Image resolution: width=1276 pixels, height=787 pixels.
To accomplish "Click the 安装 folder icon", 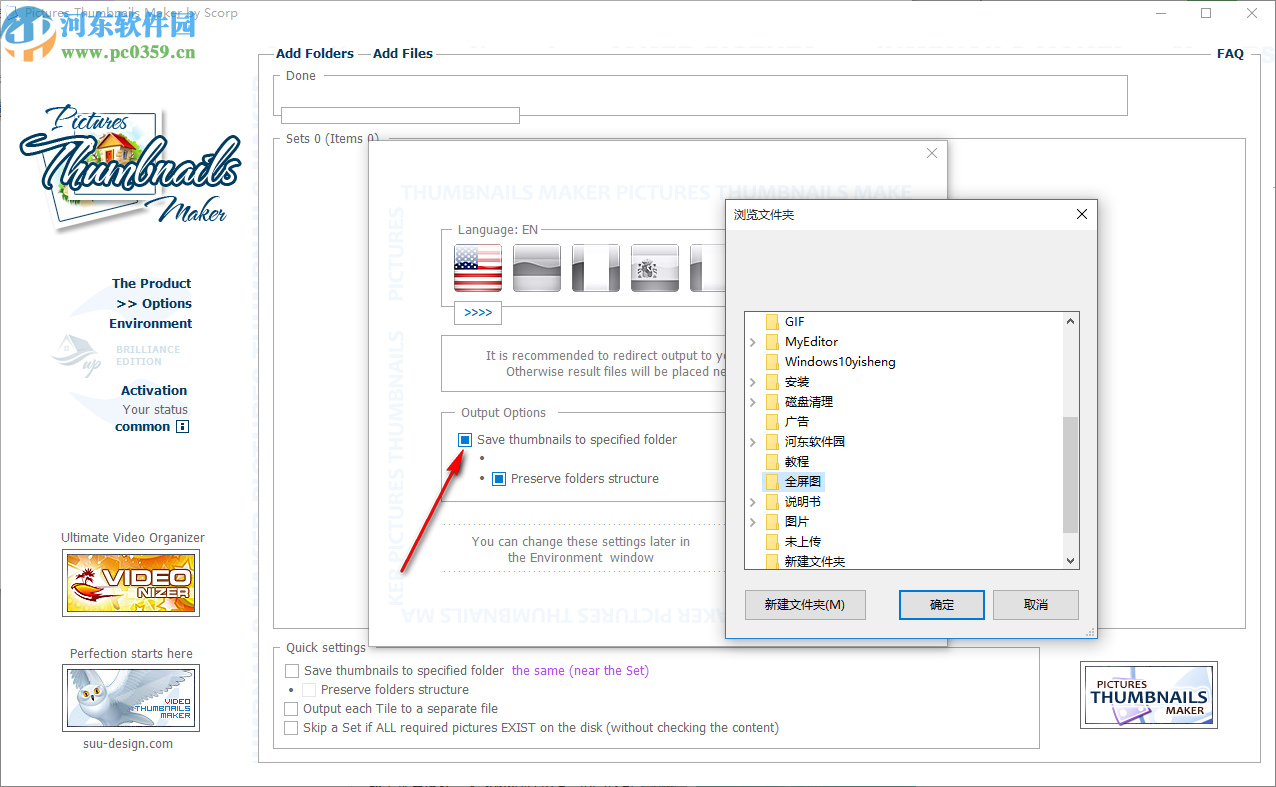I will tap(772, 382).
